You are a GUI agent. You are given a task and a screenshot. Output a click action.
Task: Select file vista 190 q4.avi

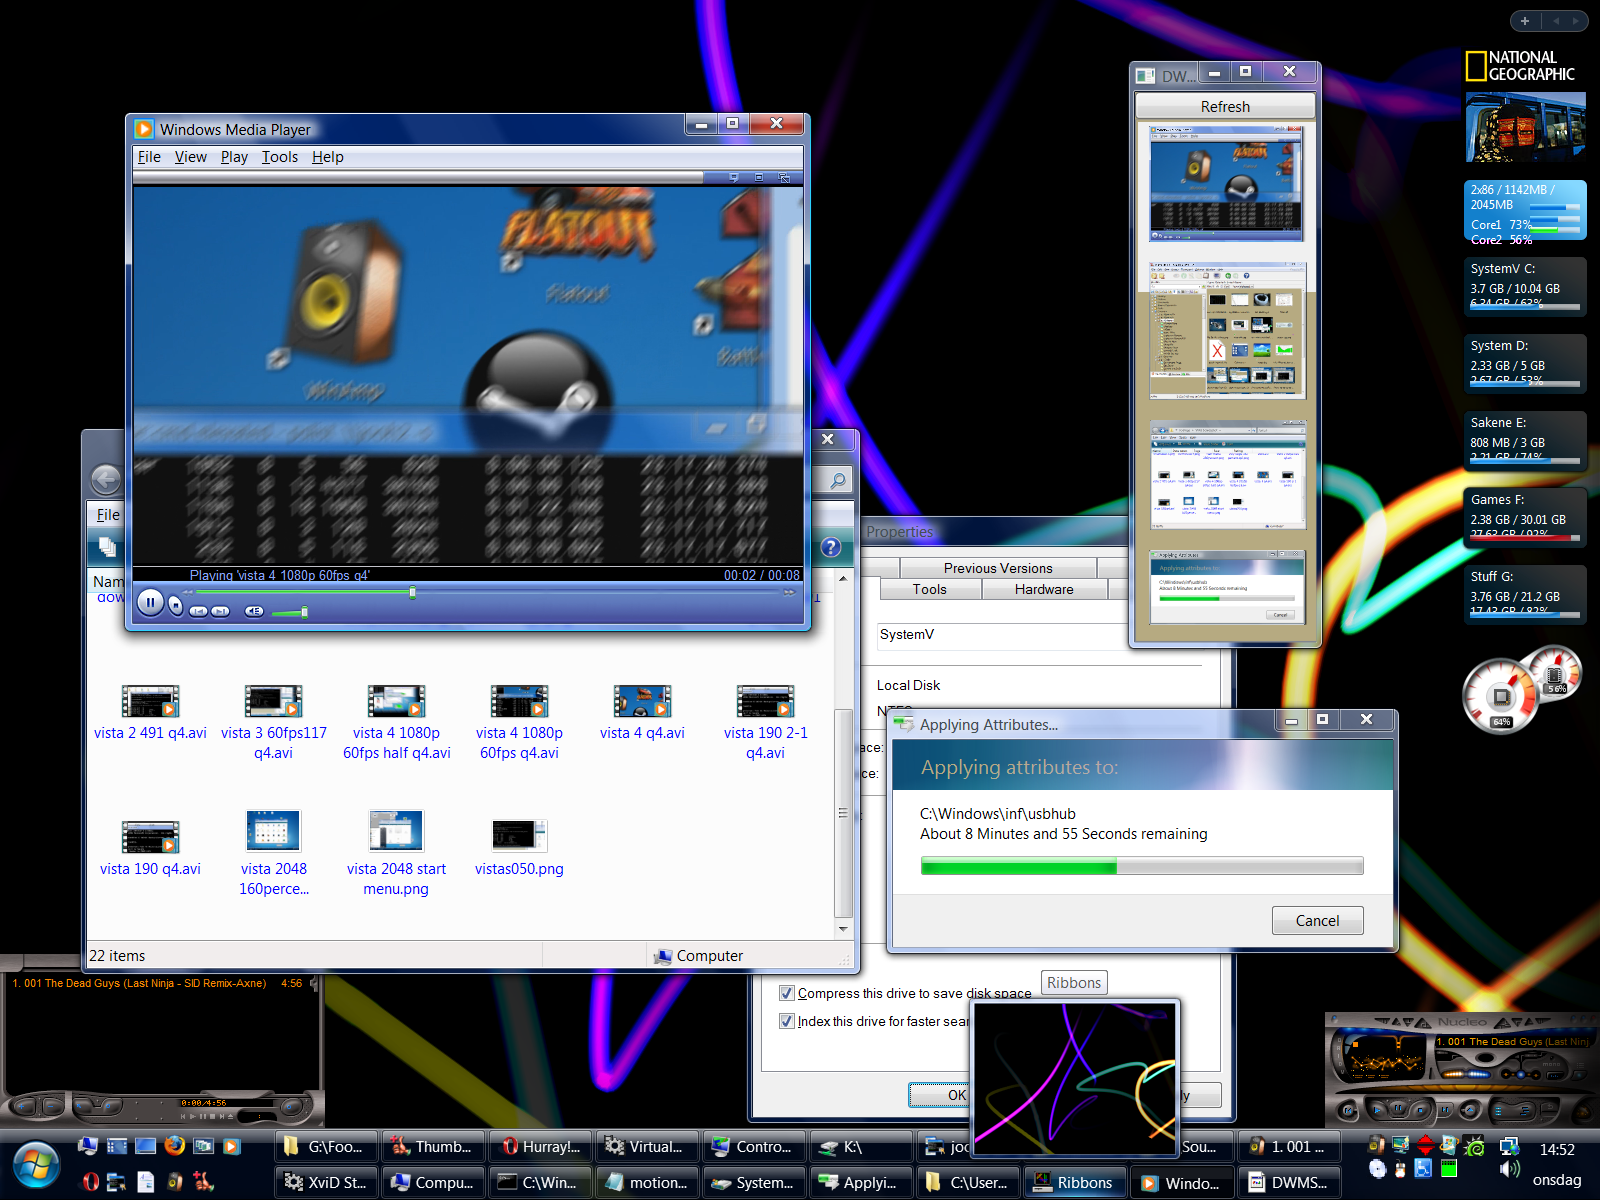(x=150, y=848)
